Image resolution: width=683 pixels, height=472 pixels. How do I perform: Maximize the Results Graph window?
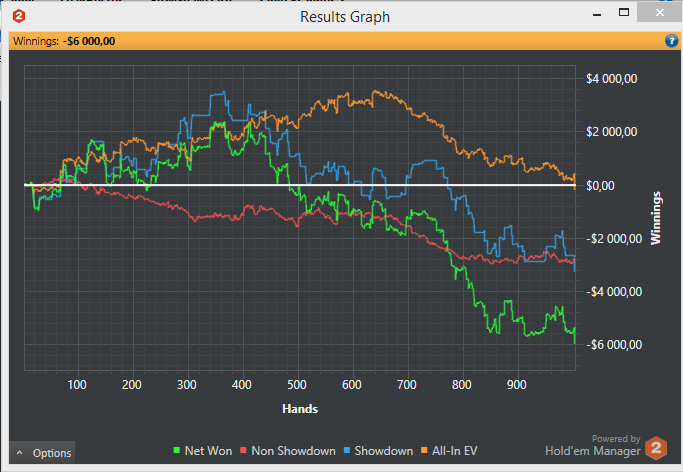point(624,12)
